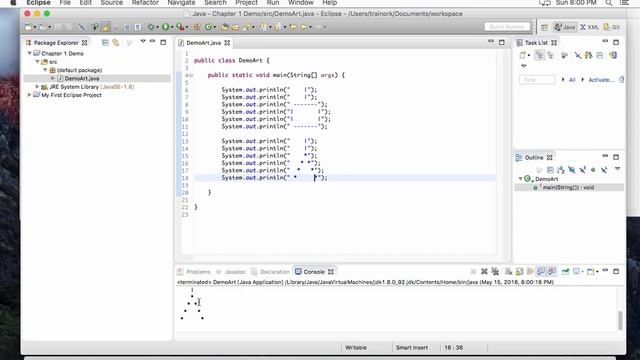Click the Pin Console icon
Screen dimensions: 640x360
565,271
